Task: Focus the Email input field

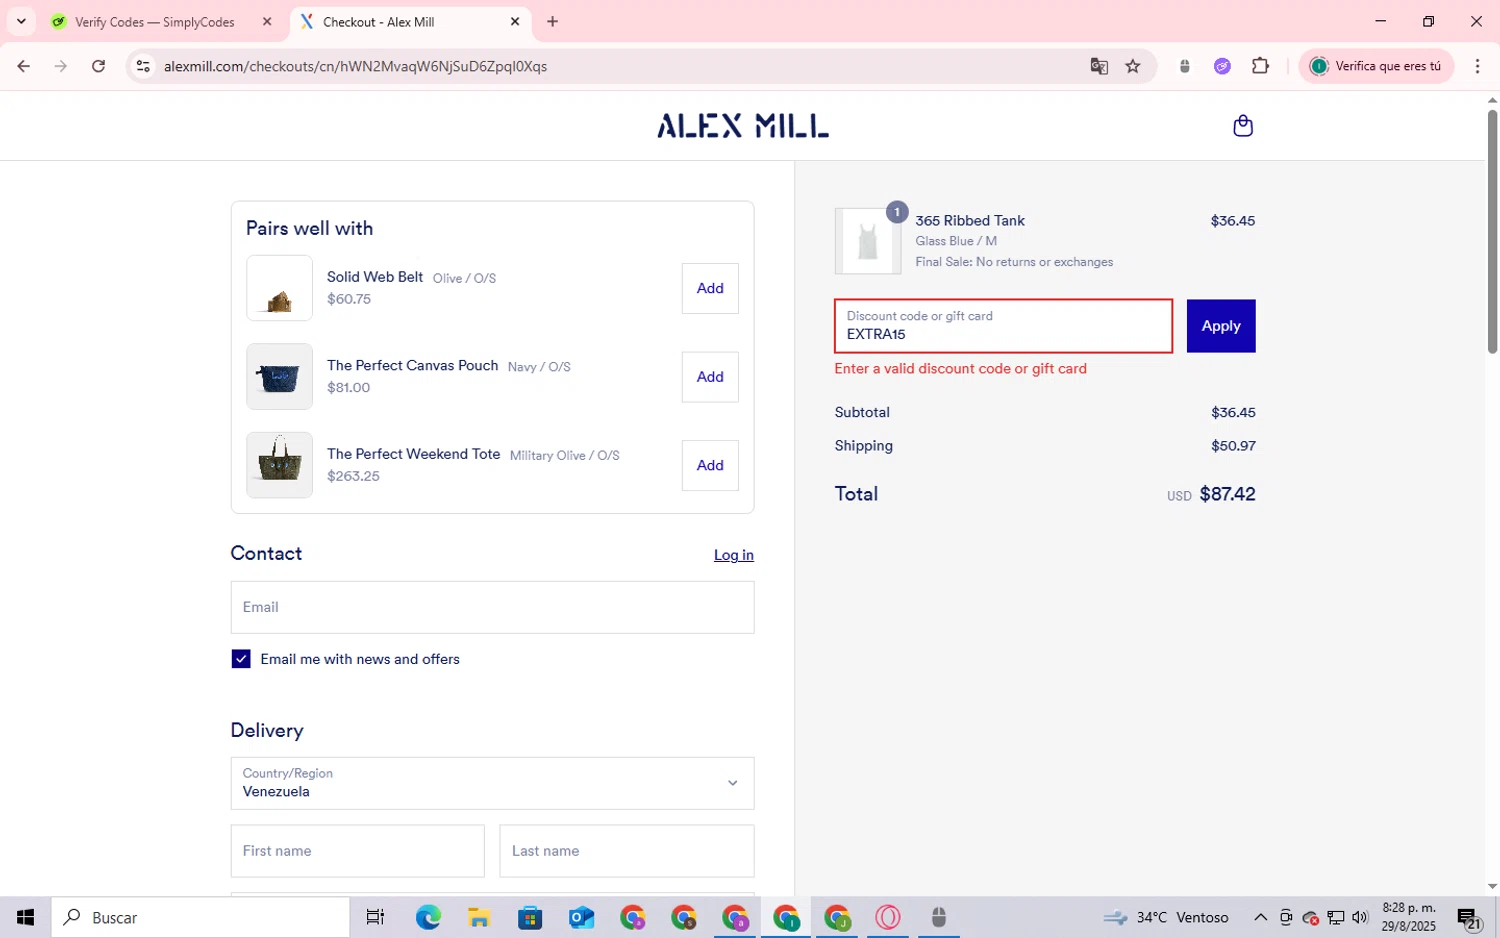Action: (492, 607)
